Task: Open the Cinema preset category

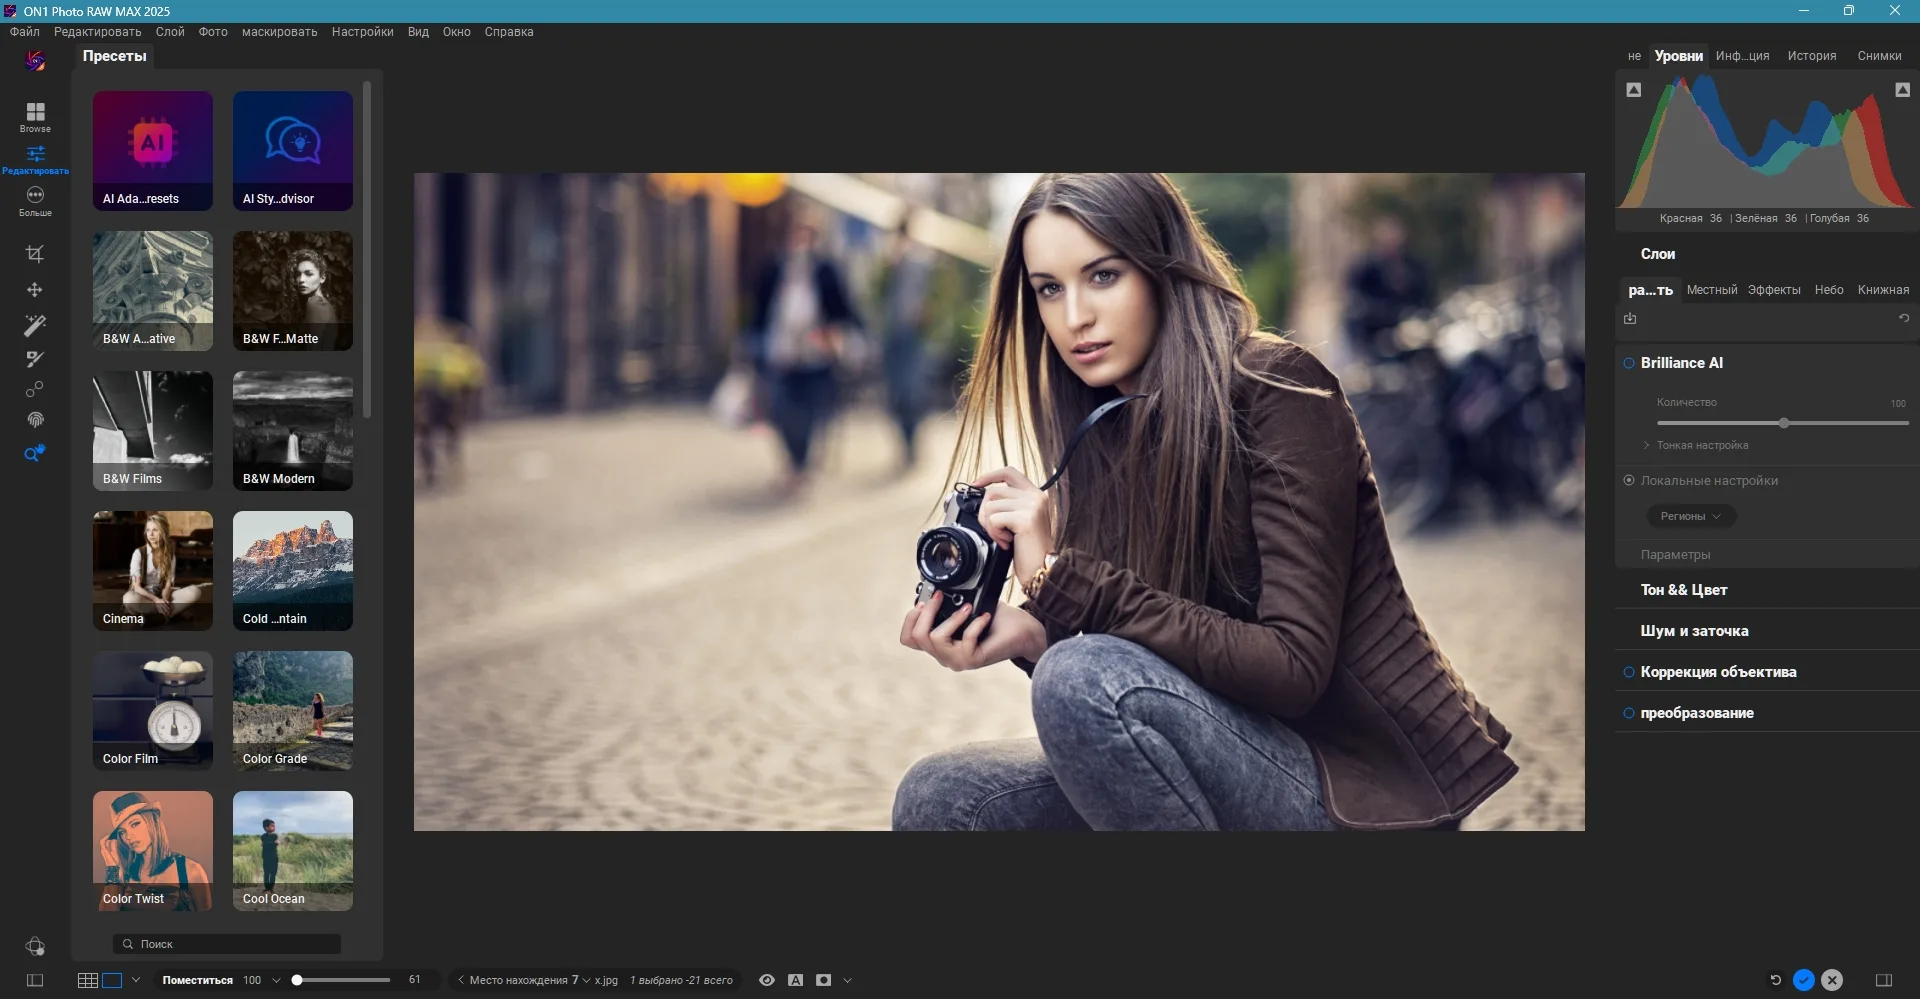Action: tap(153, 571)
